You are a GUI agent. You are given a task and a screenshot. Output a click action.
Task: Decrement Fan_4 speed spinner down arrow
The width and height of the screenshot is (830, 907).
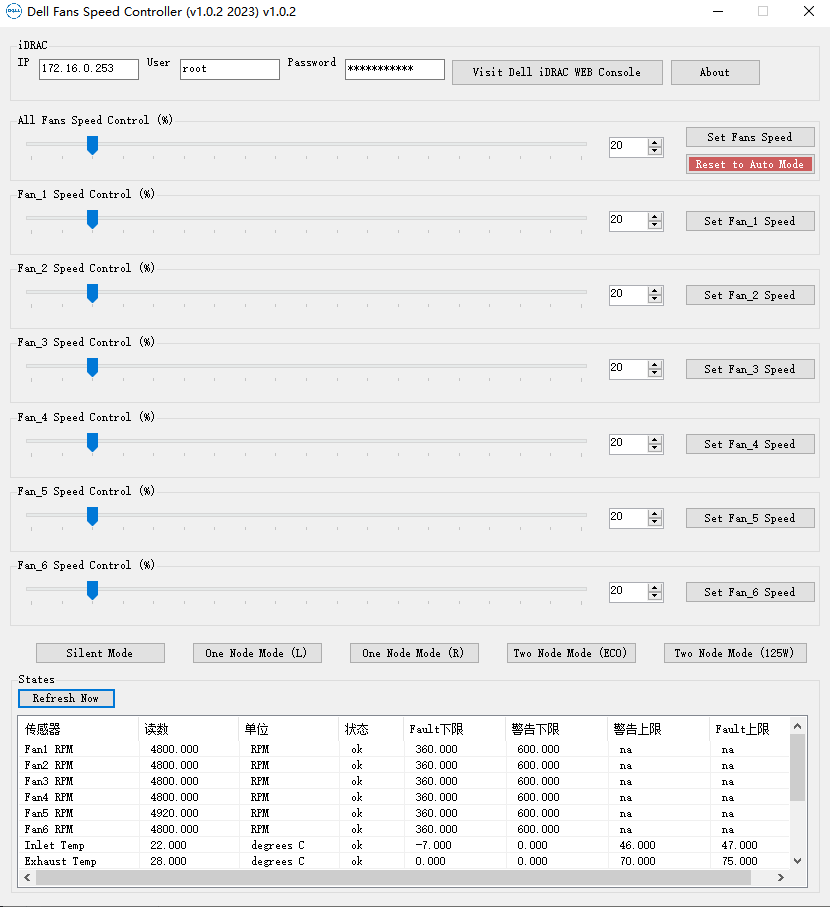click(x=655, y=448)
